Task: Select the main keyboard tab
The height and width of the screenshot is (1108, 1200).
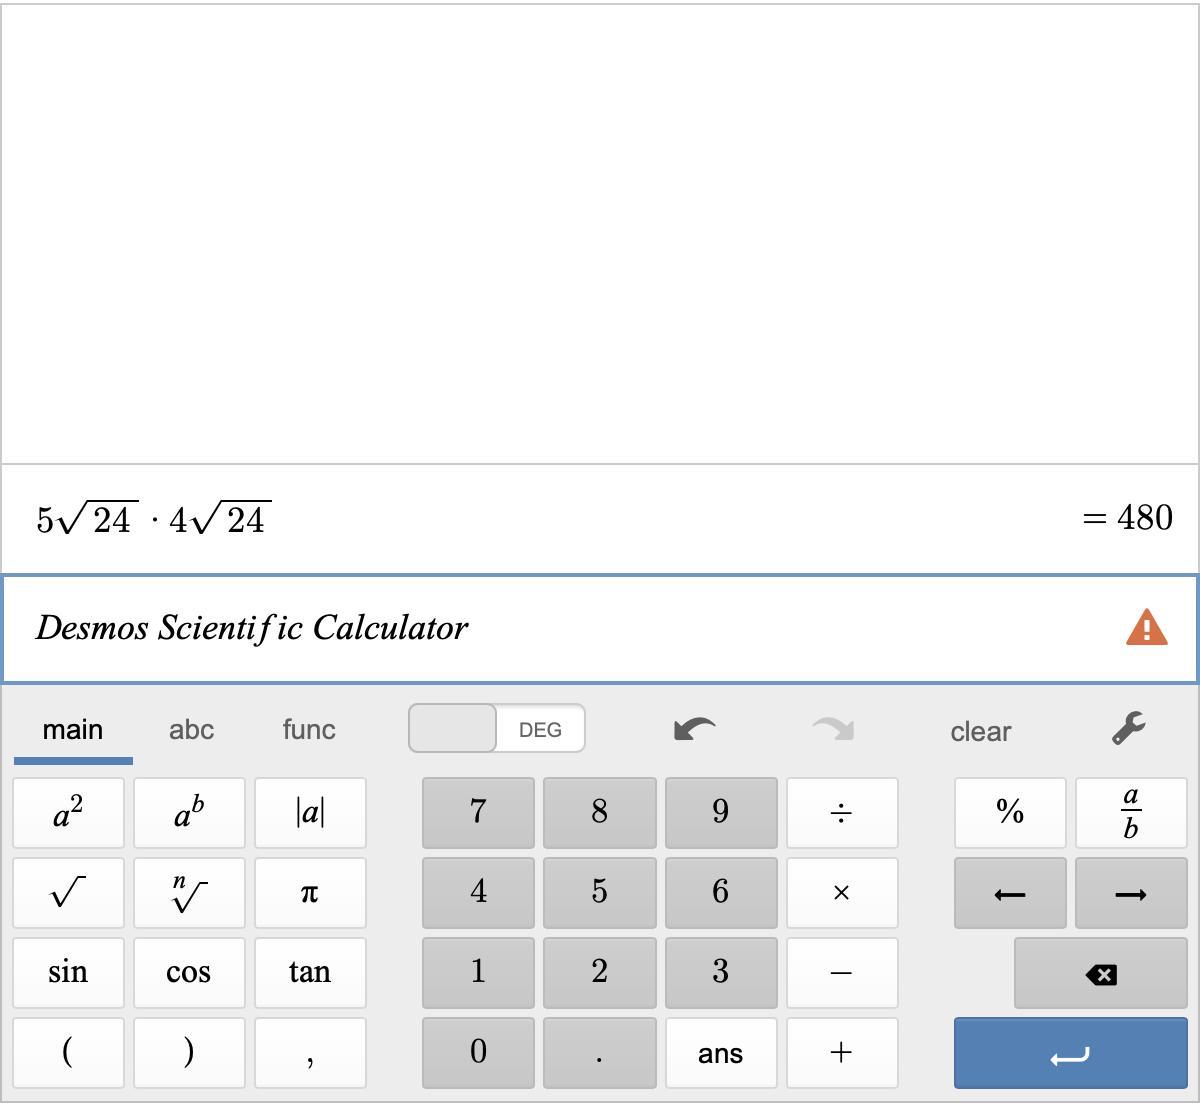Action: click(x=73, y=729)
